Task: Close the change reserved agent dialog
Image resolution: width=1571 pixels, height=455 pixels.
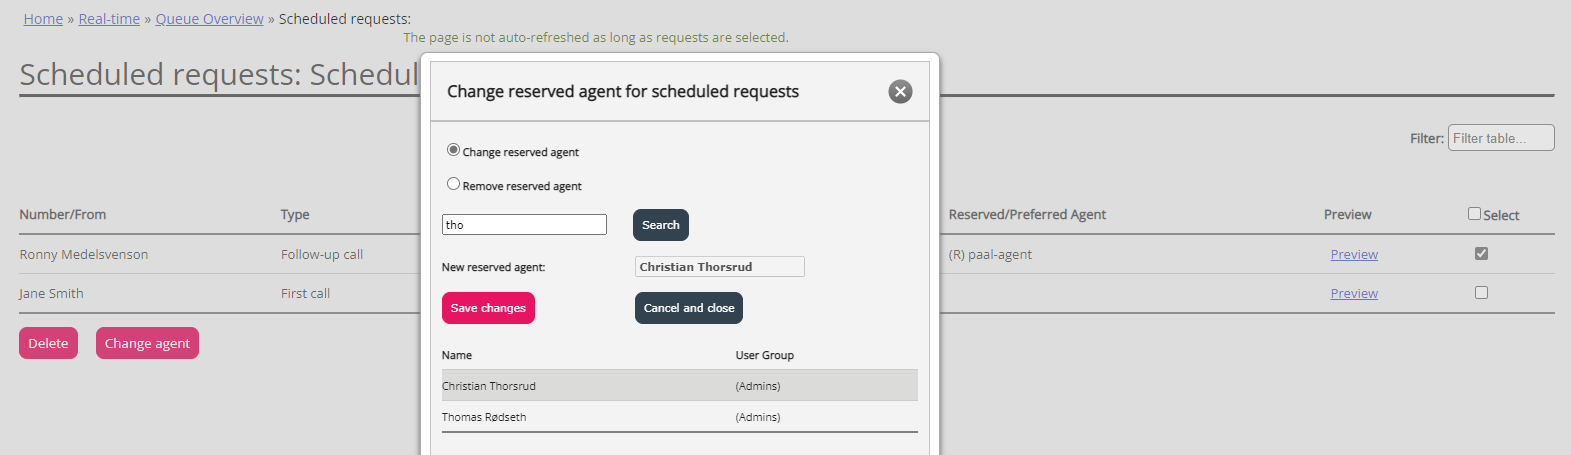Action: [900, 92]
